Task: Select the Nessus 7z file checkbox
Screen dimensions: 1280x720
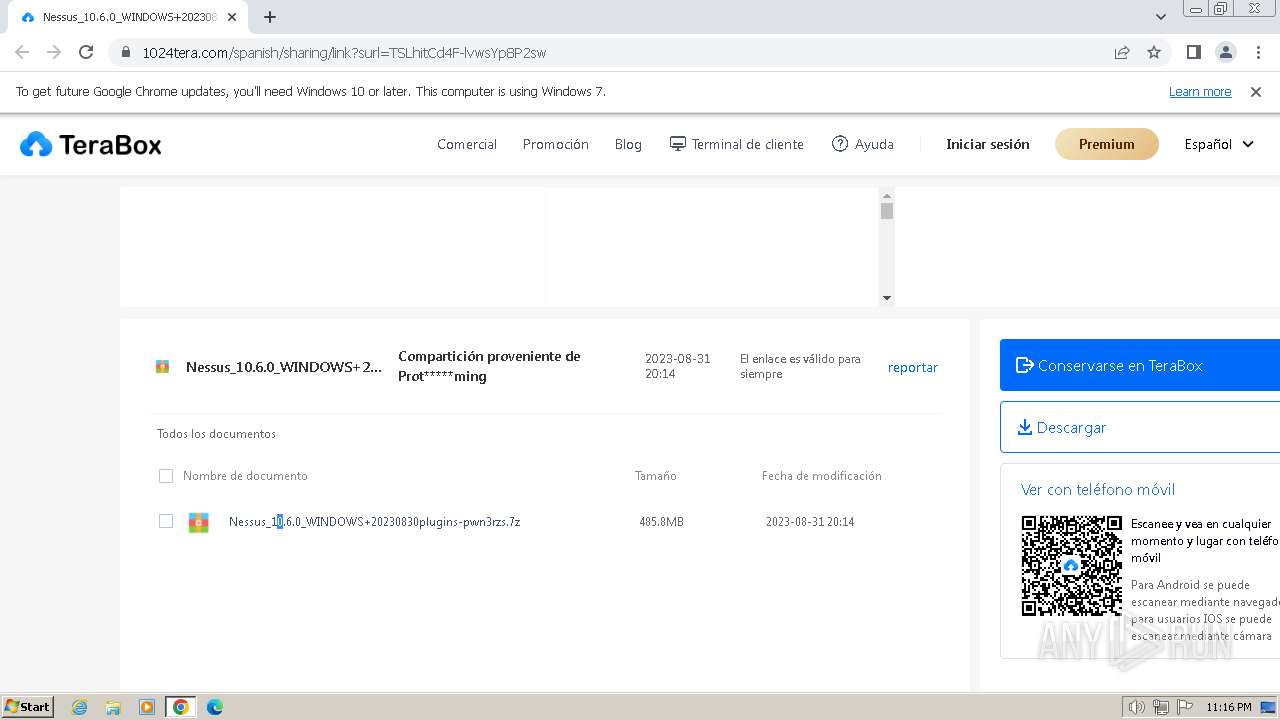Action: point(166,521)
